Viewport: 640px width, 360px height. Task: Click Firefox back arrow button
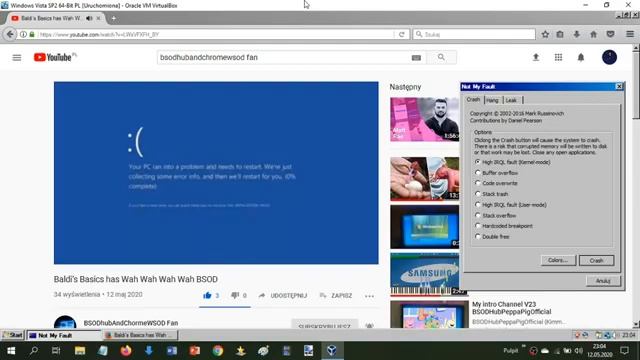pos(10,34)
